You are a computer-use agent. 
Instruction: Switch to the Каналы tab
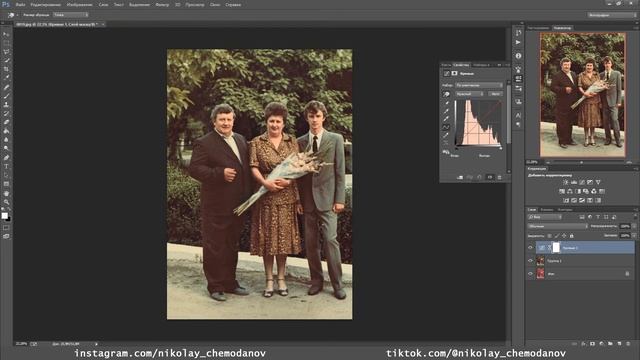pyautogui.click(x=547, y=209)
